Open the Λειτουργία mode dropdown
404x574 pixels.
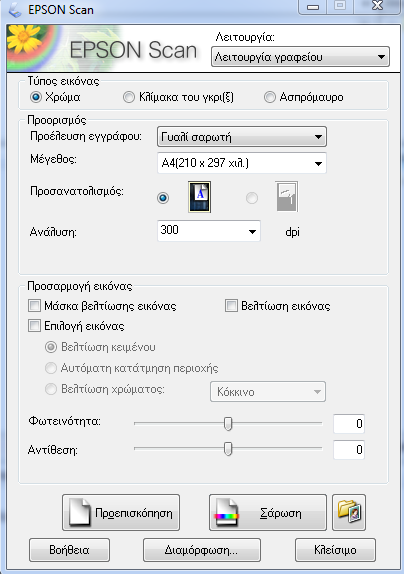click(x=300, y=57)
